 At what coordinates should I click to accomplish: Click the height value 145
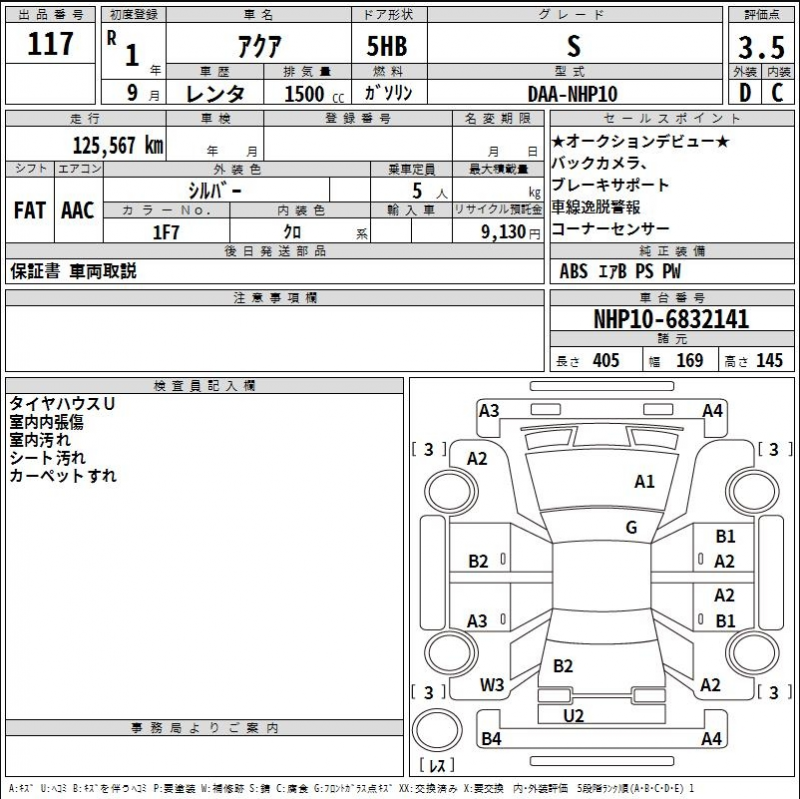point(769,361)
